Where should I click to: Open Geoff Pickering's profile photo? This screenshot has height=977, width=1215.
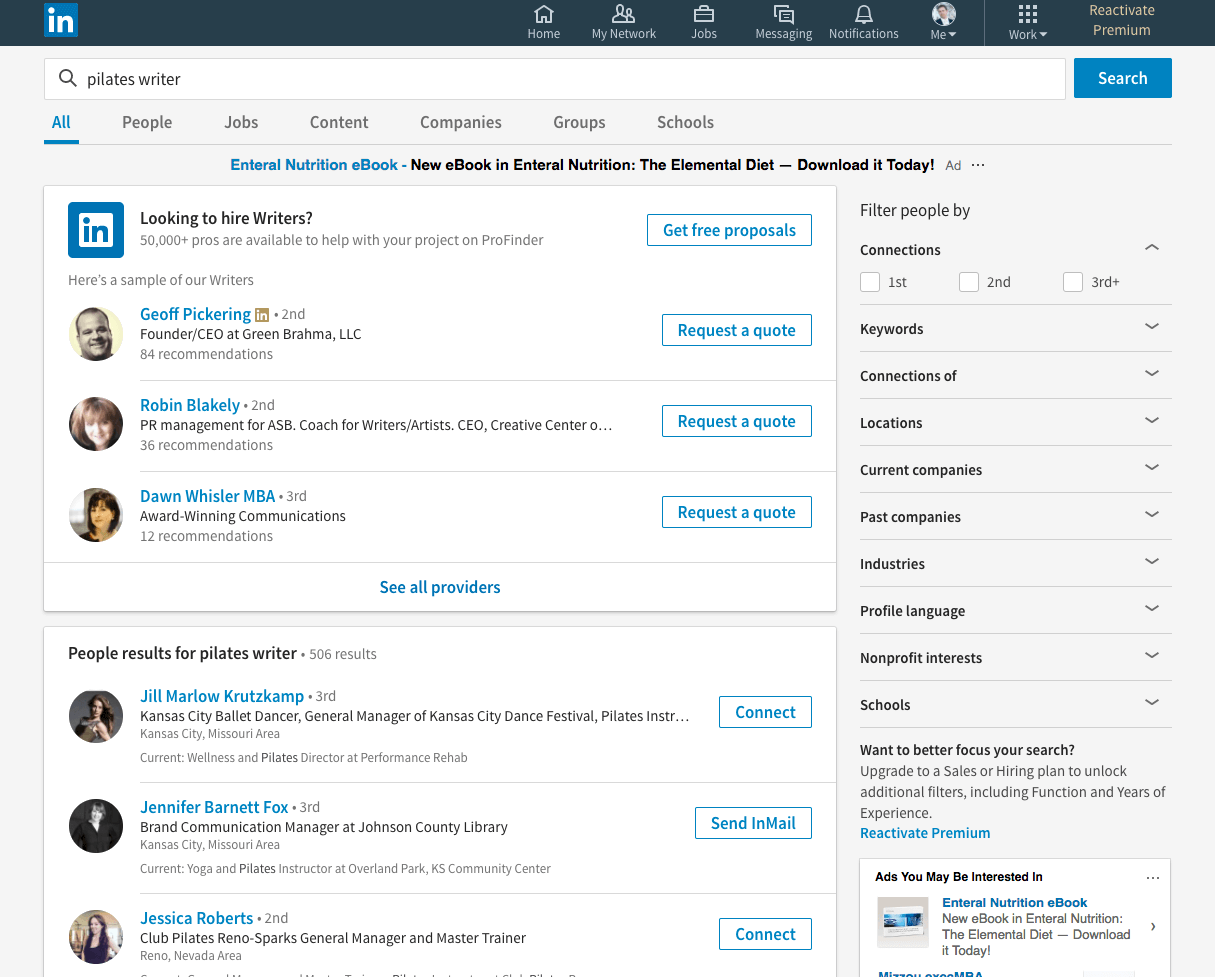point(96,334)
